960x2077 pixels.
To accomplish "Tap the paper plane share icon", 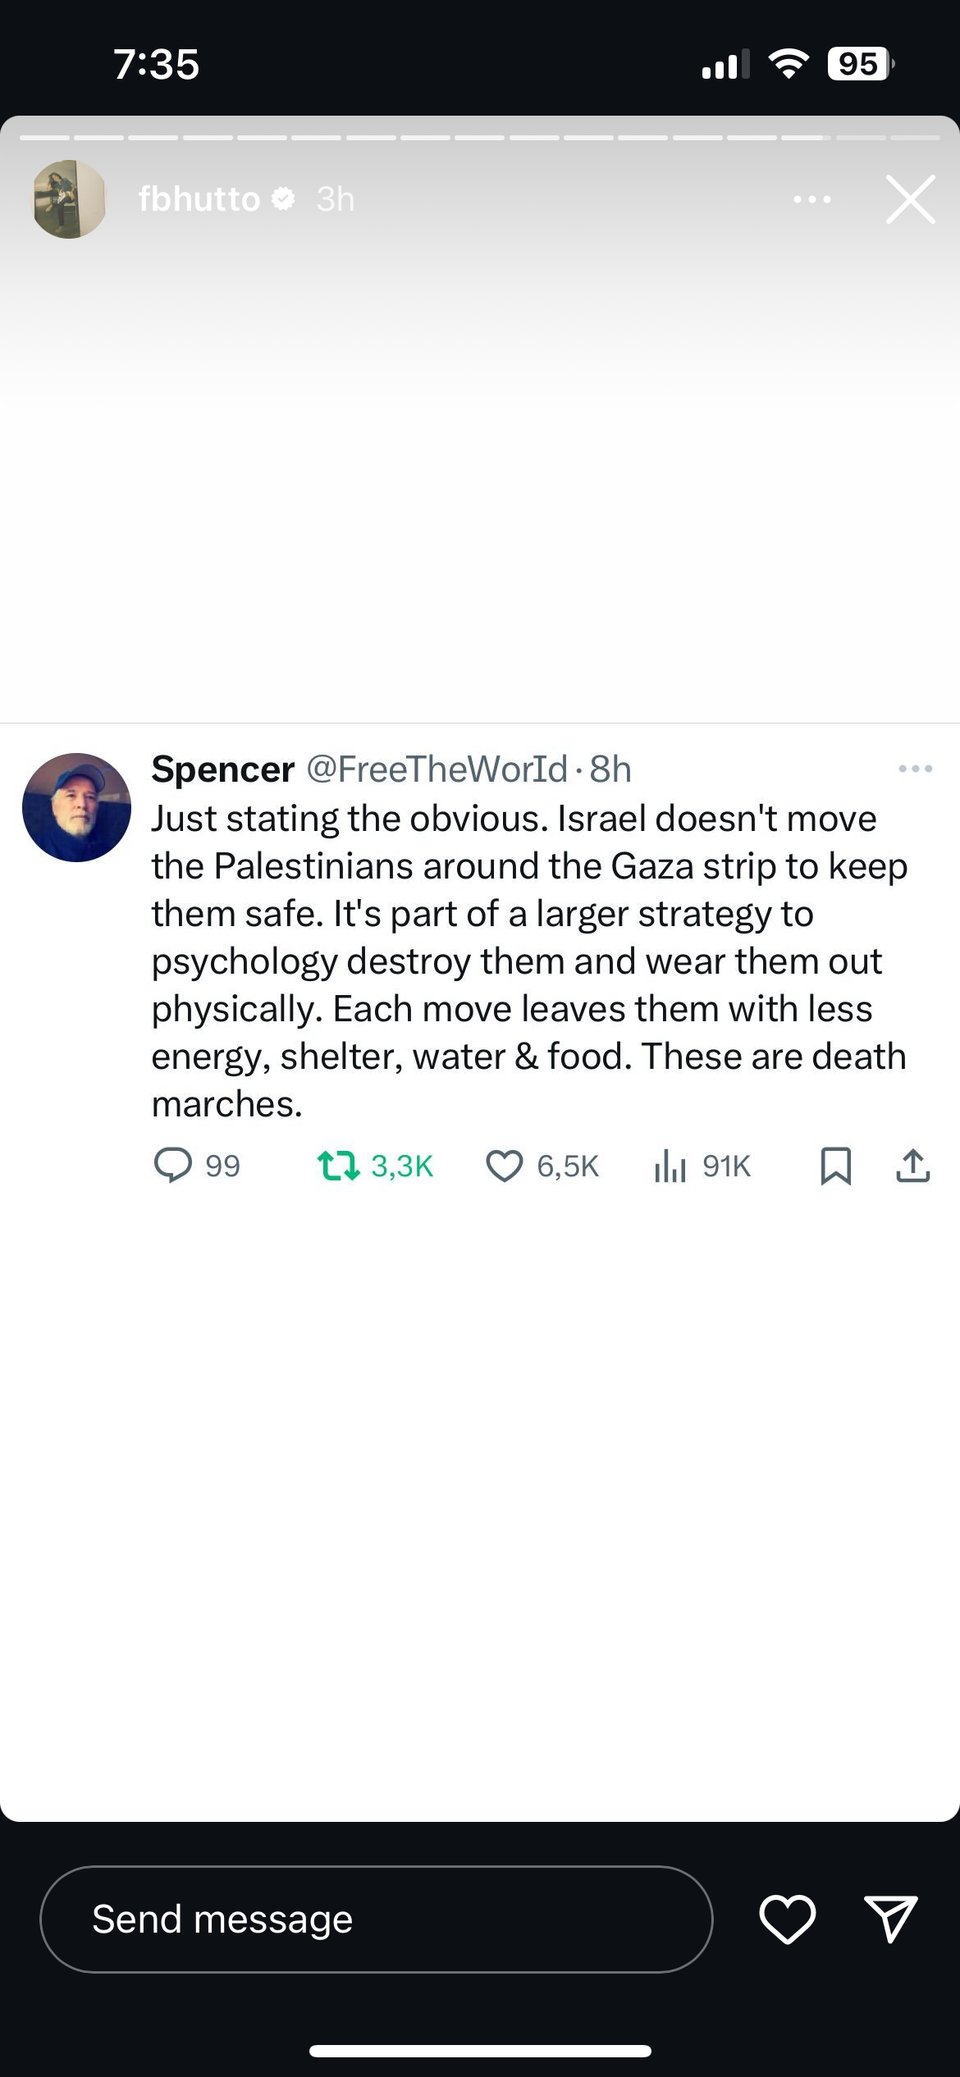I will 889,1919.
